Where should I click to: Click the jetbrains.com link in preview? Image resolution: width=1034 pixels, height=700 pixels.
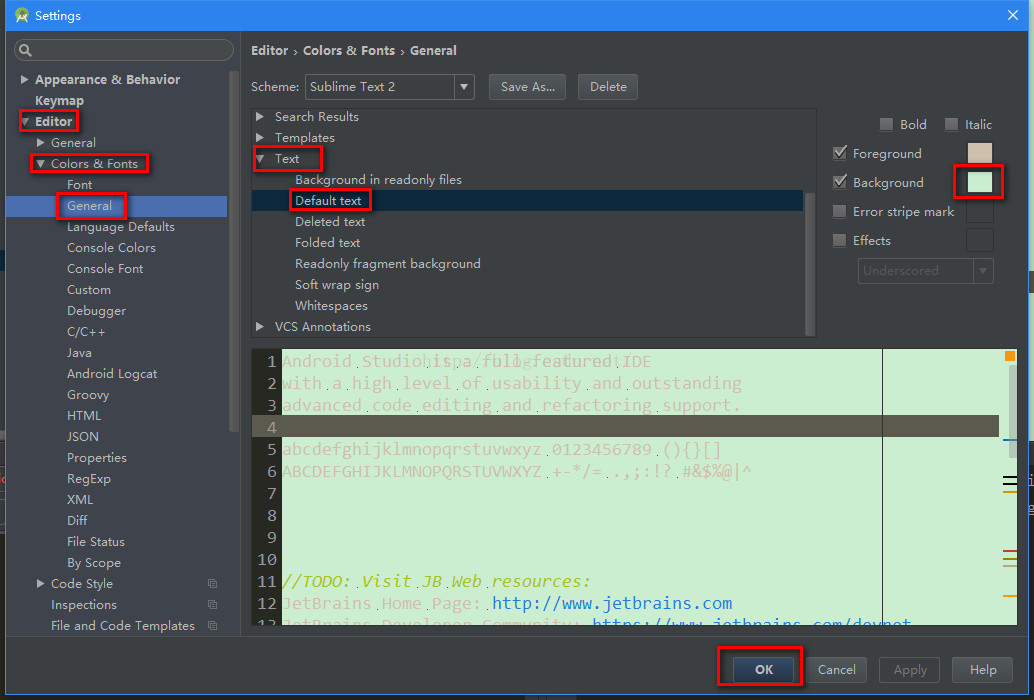612,603
